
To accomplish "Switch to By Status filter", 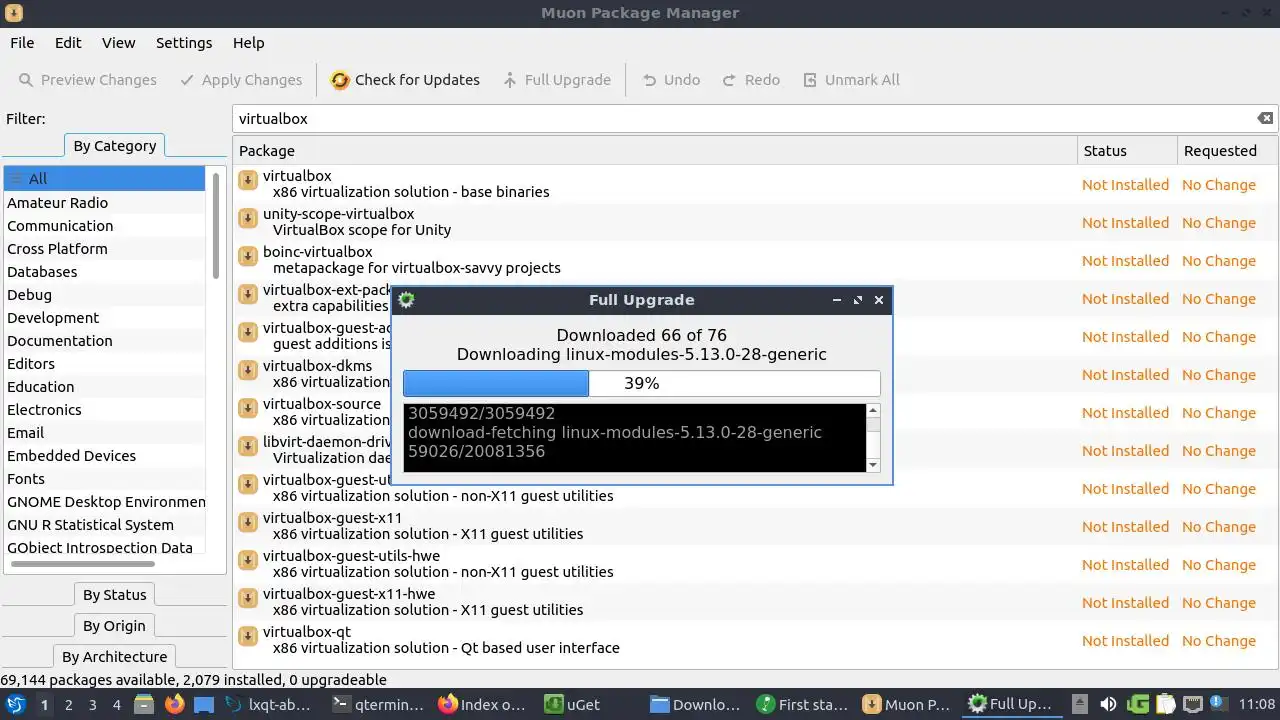I will click(x=114, y=595).
